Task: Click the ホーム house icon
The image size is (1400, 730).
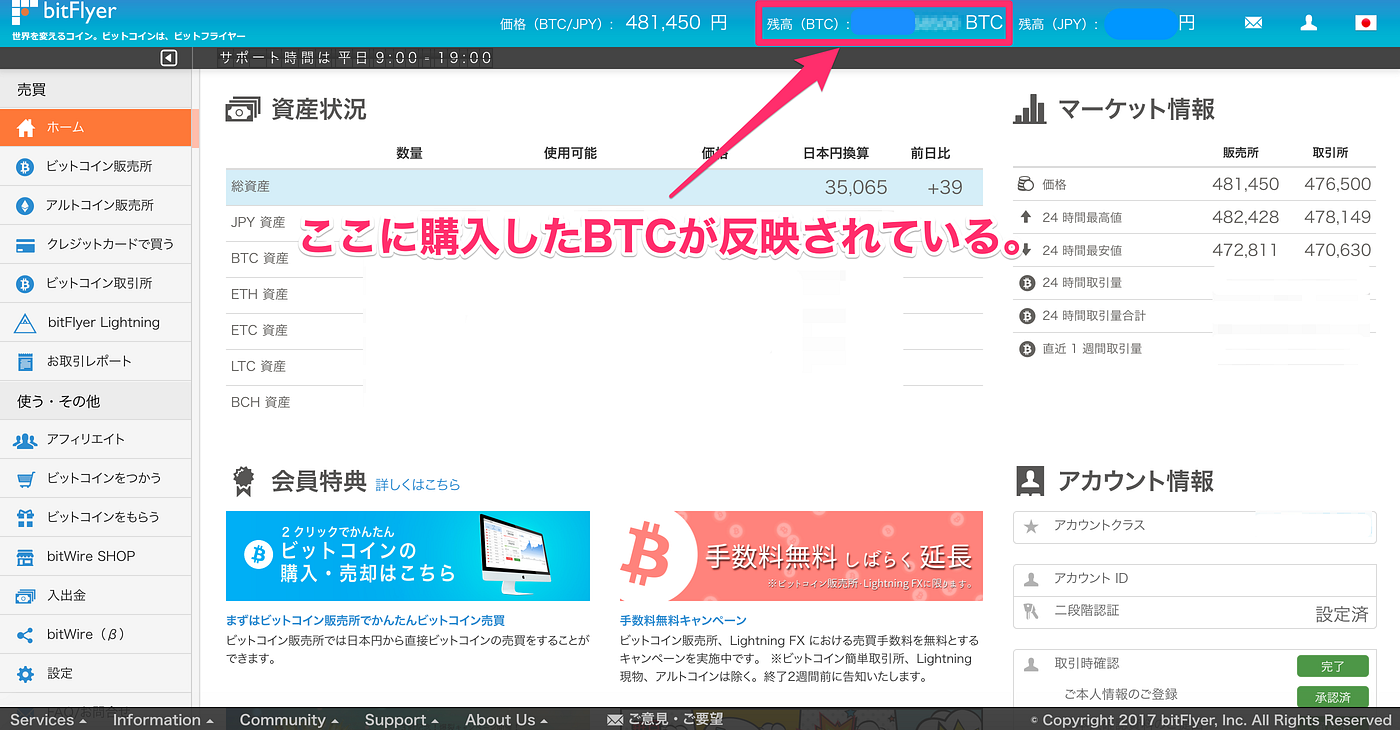Action: [x=26, y=127]
